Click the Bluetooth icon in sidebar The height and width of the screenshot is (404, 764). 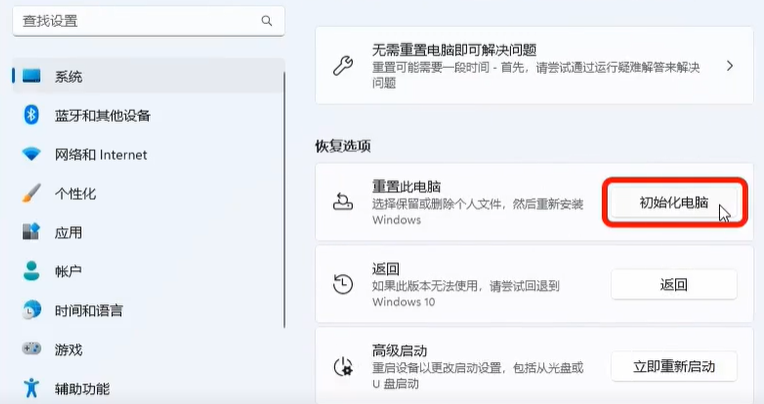click(x=32, y=115)
